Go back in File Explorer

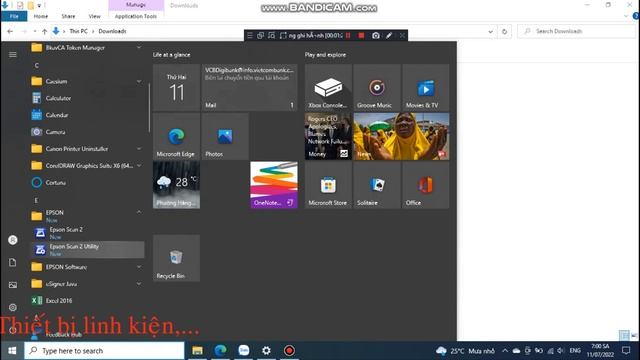pos(10,31)
